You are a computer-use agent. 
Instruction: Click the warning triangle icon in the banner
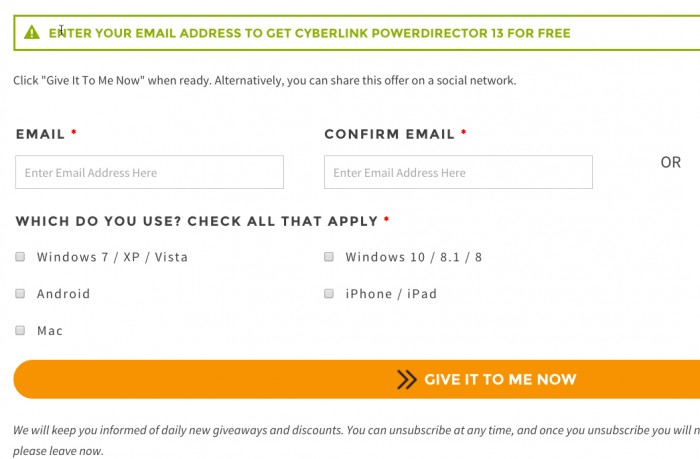click(32, 33)
